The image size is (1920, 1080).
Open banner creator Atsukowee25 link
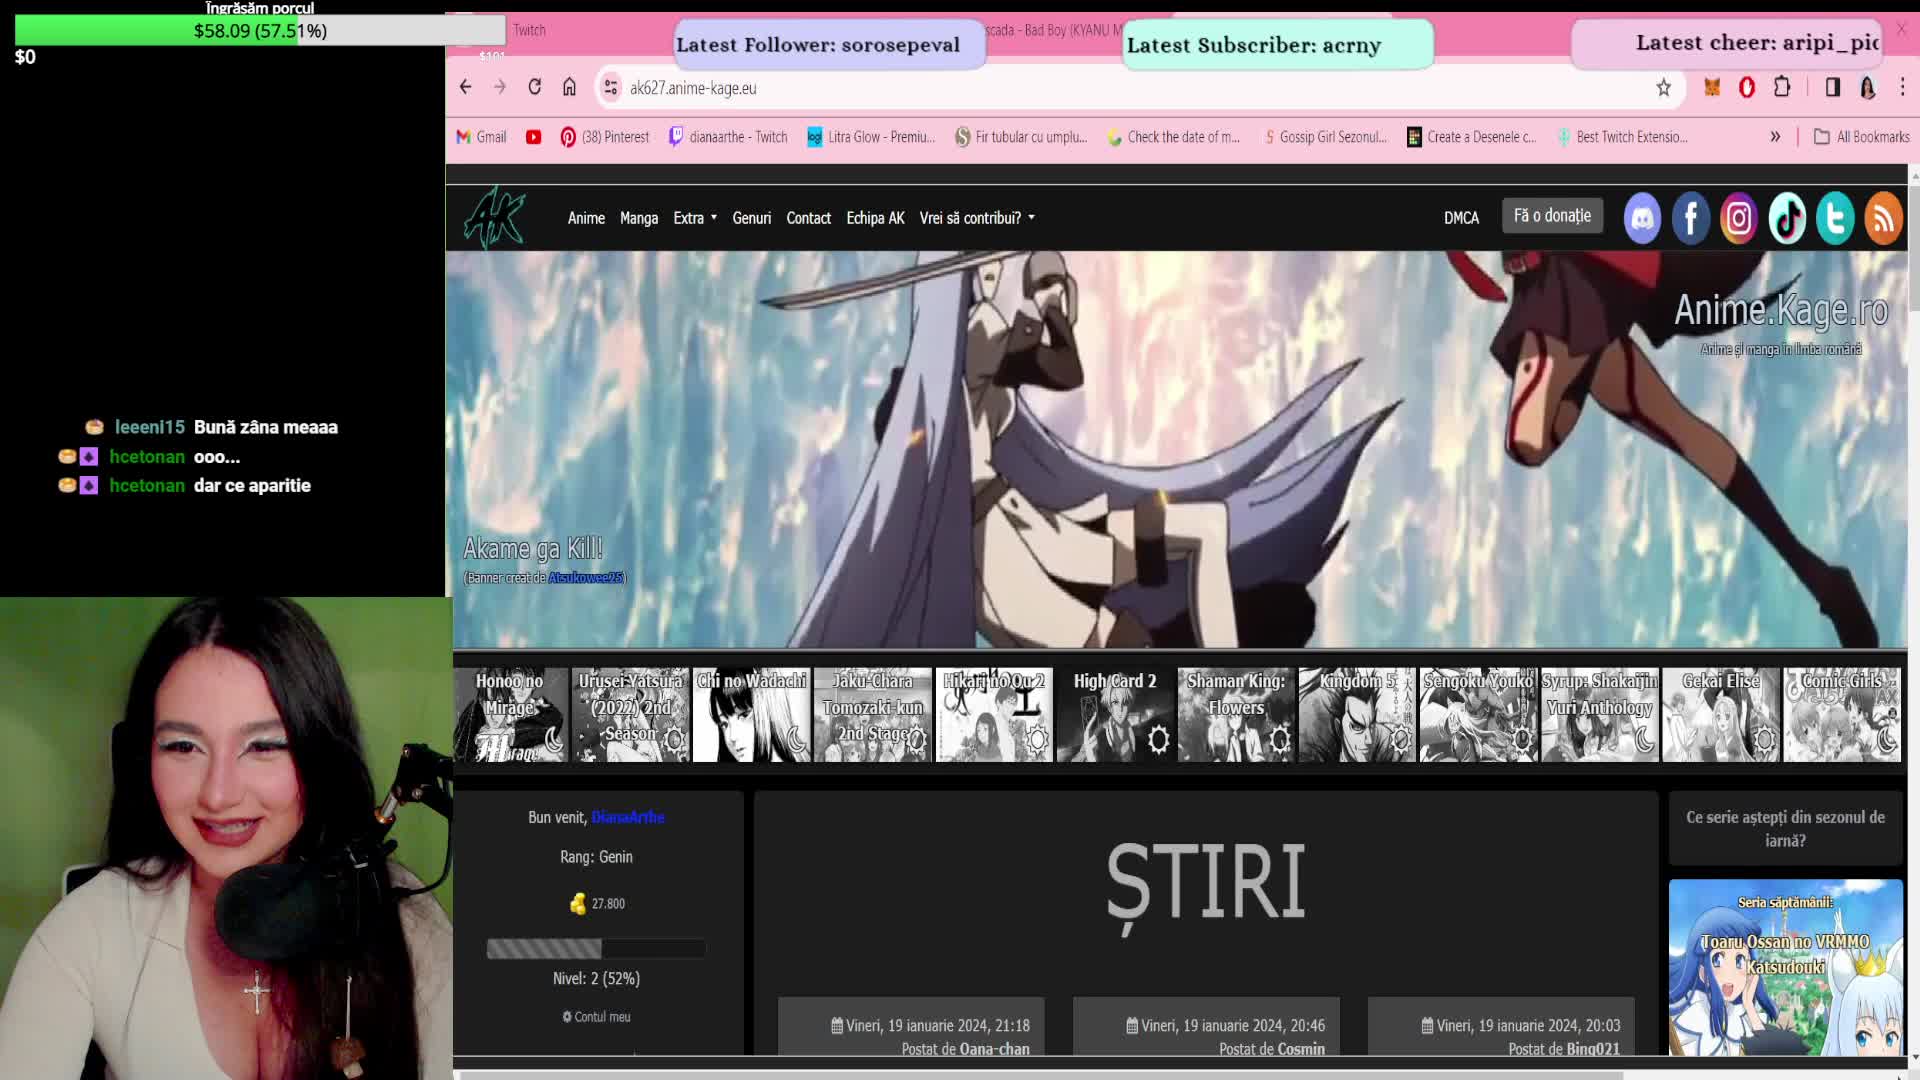pos(585,578)
